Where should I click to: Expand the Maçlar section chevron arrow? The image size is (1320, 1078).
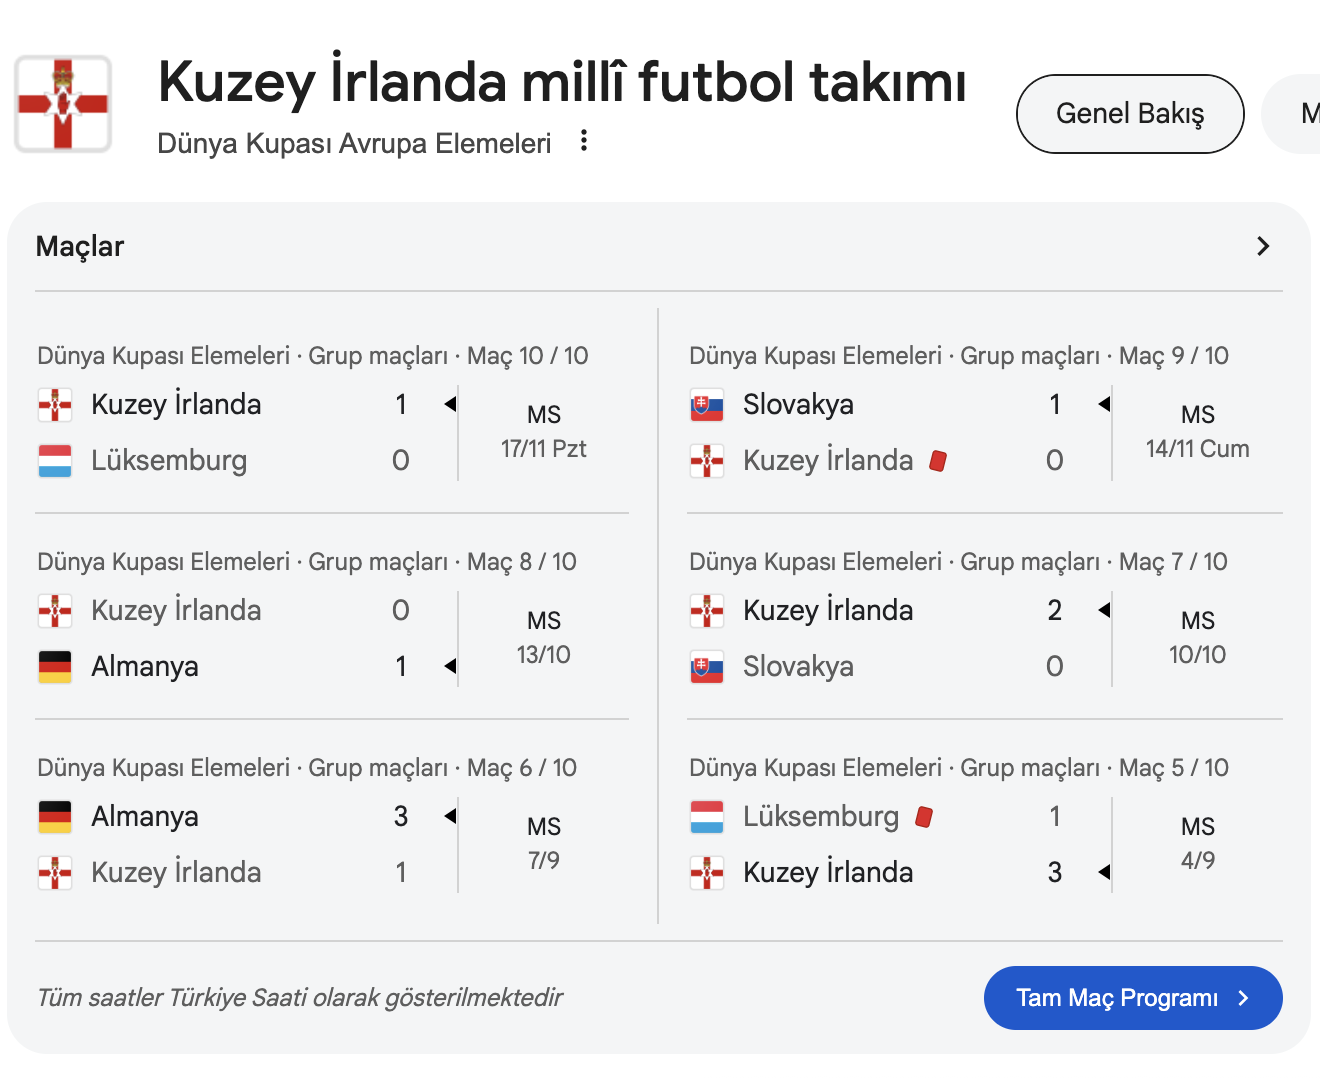[x=1263, y=246]
